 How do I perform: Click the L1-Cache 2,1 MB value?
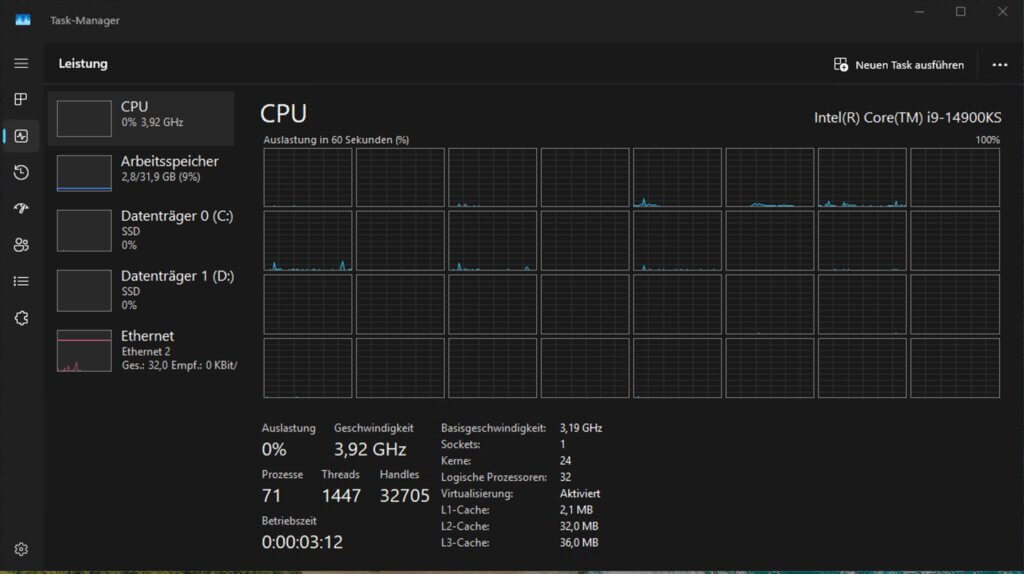[x=576, y=510]
